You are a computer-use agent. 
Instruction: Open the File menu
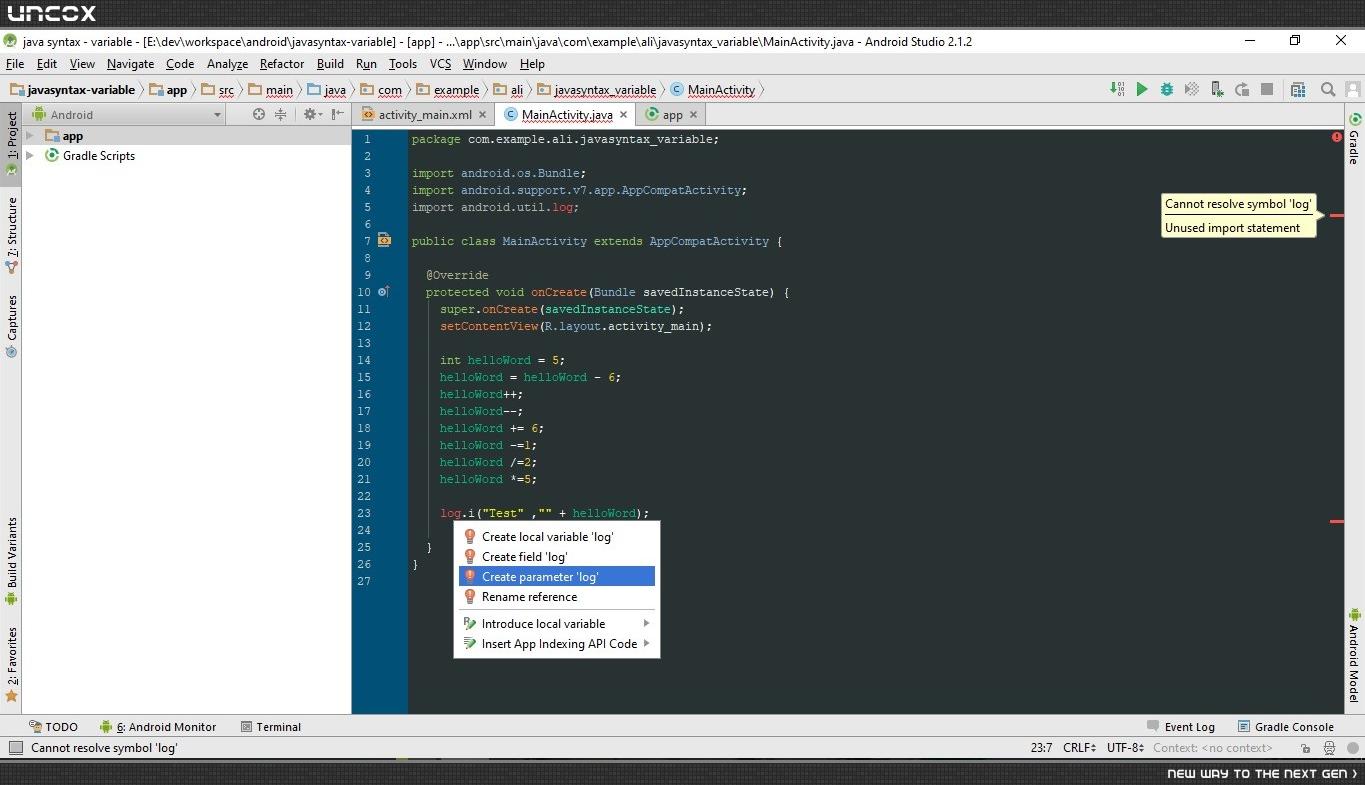coord(15,64)
